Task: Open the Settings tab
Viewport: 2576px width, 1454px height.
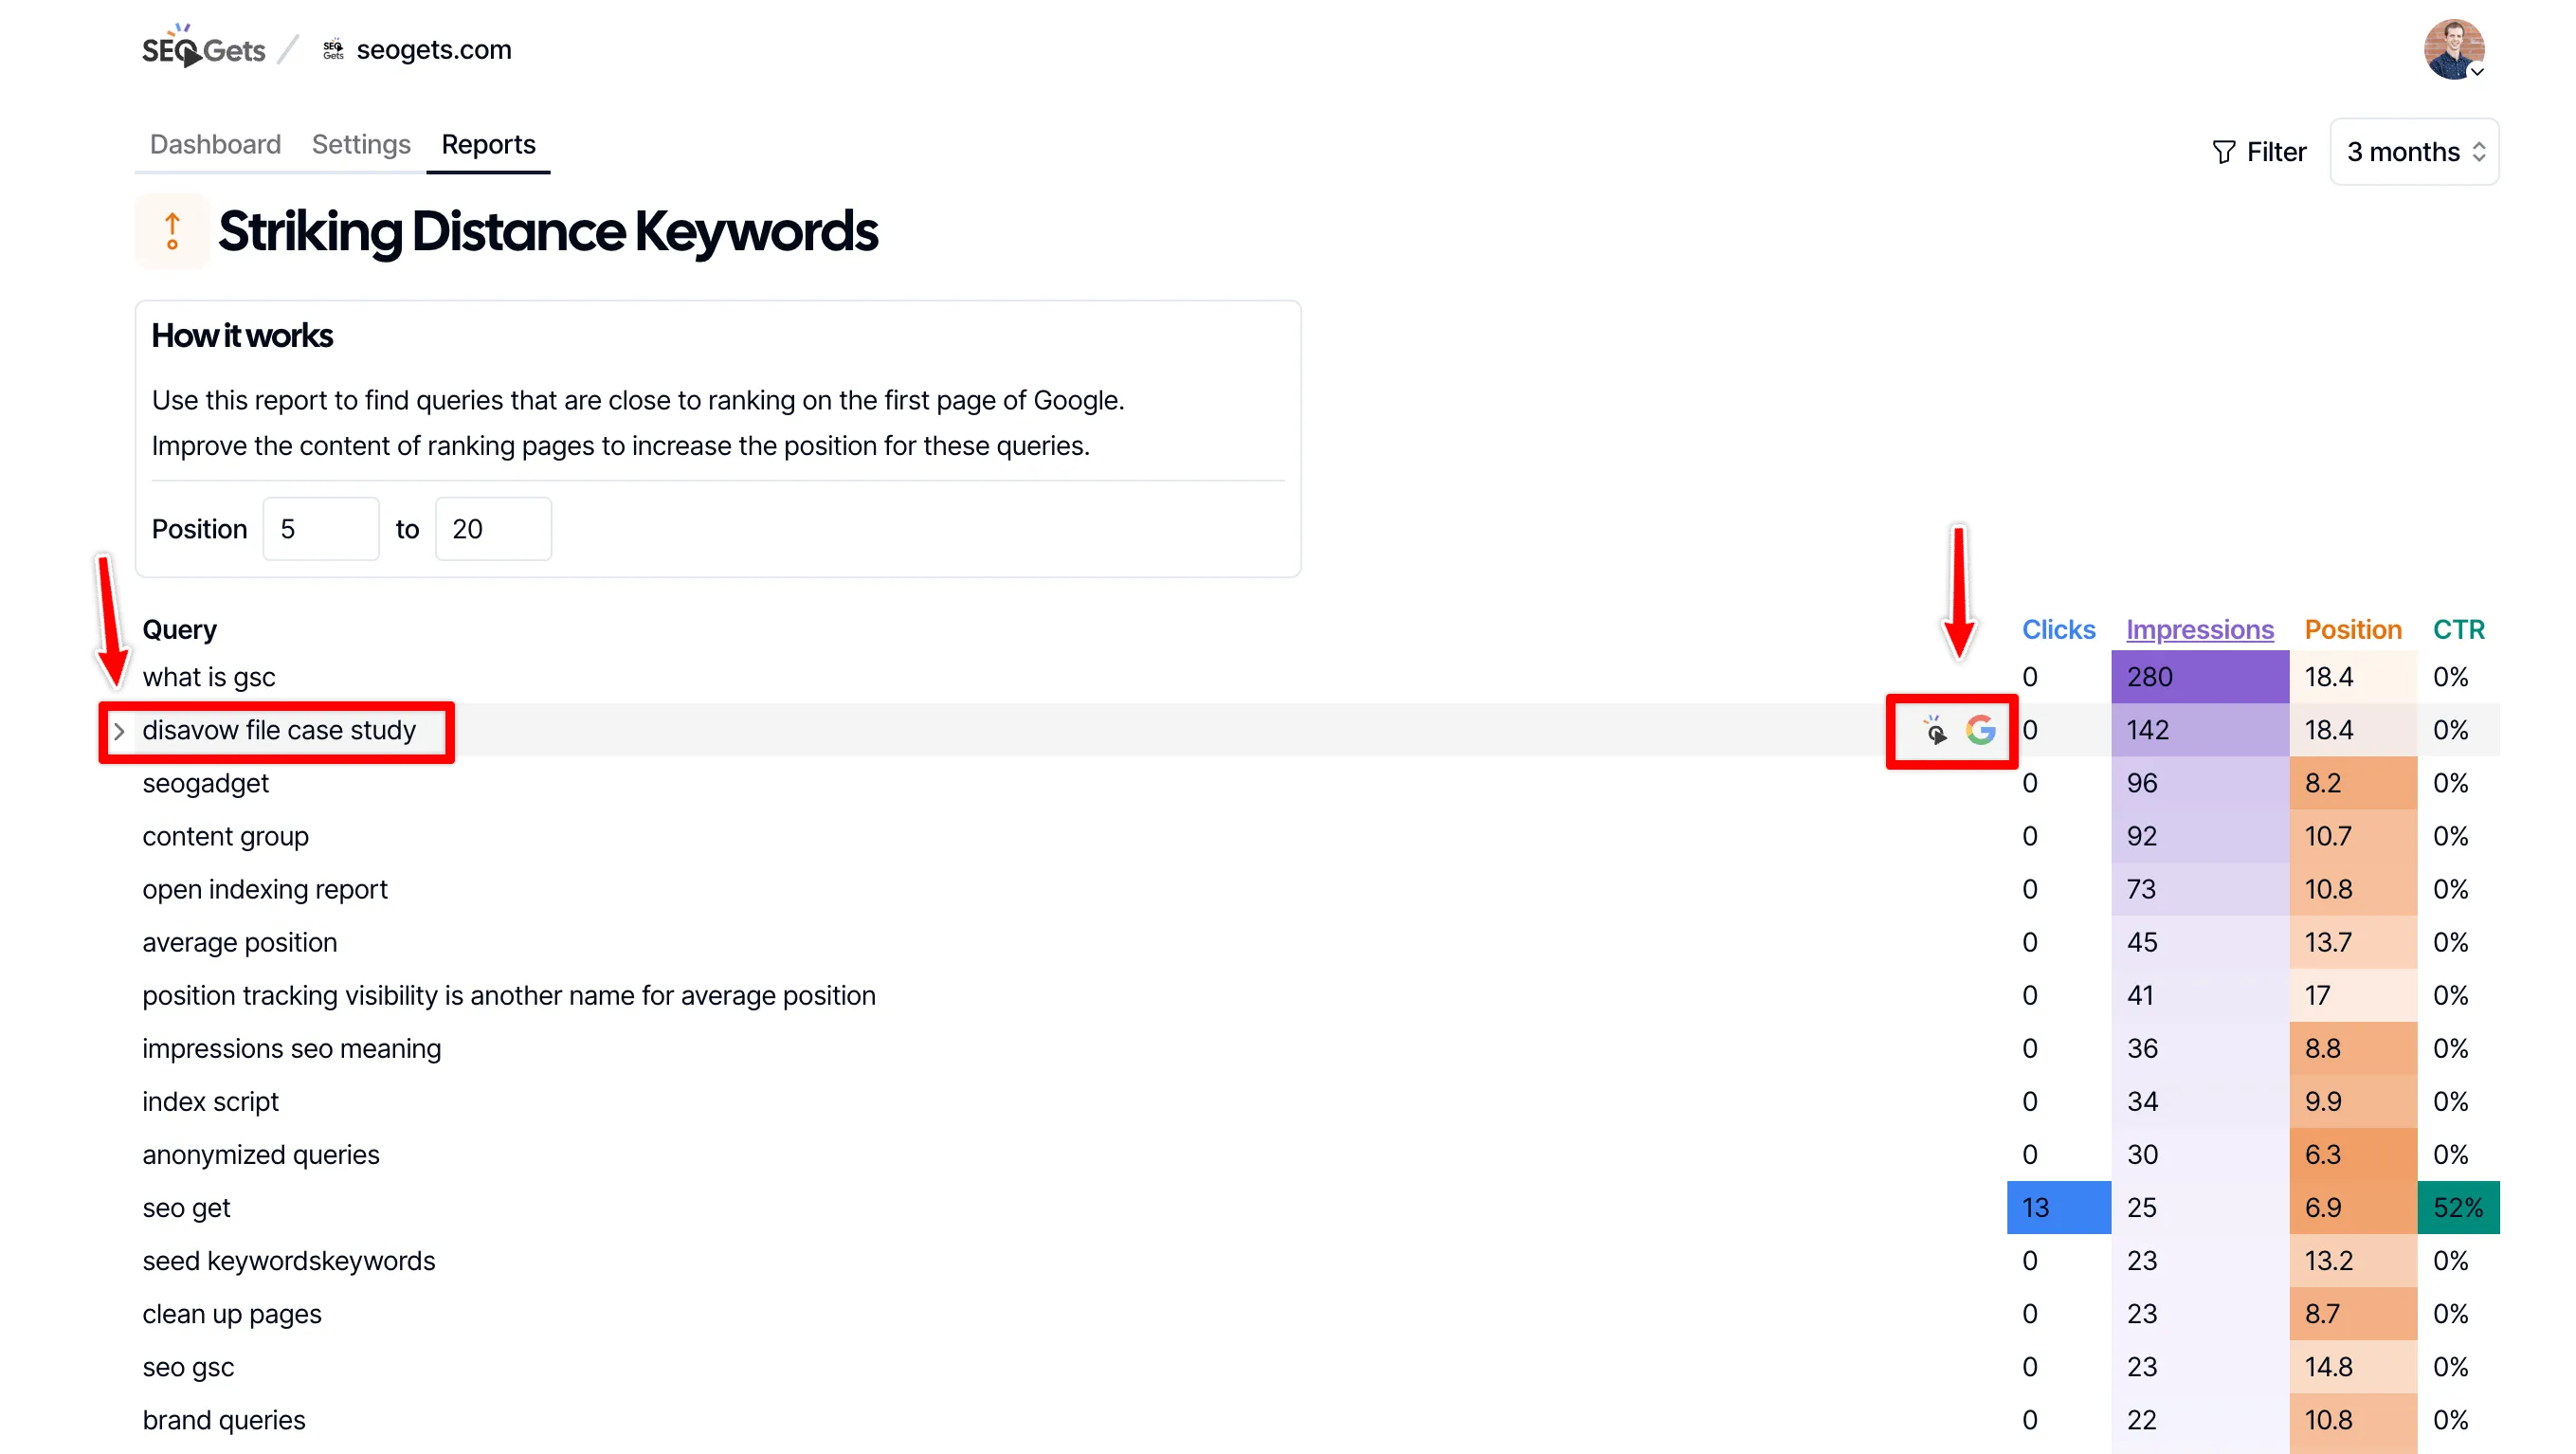Action: tap(360, 144)
